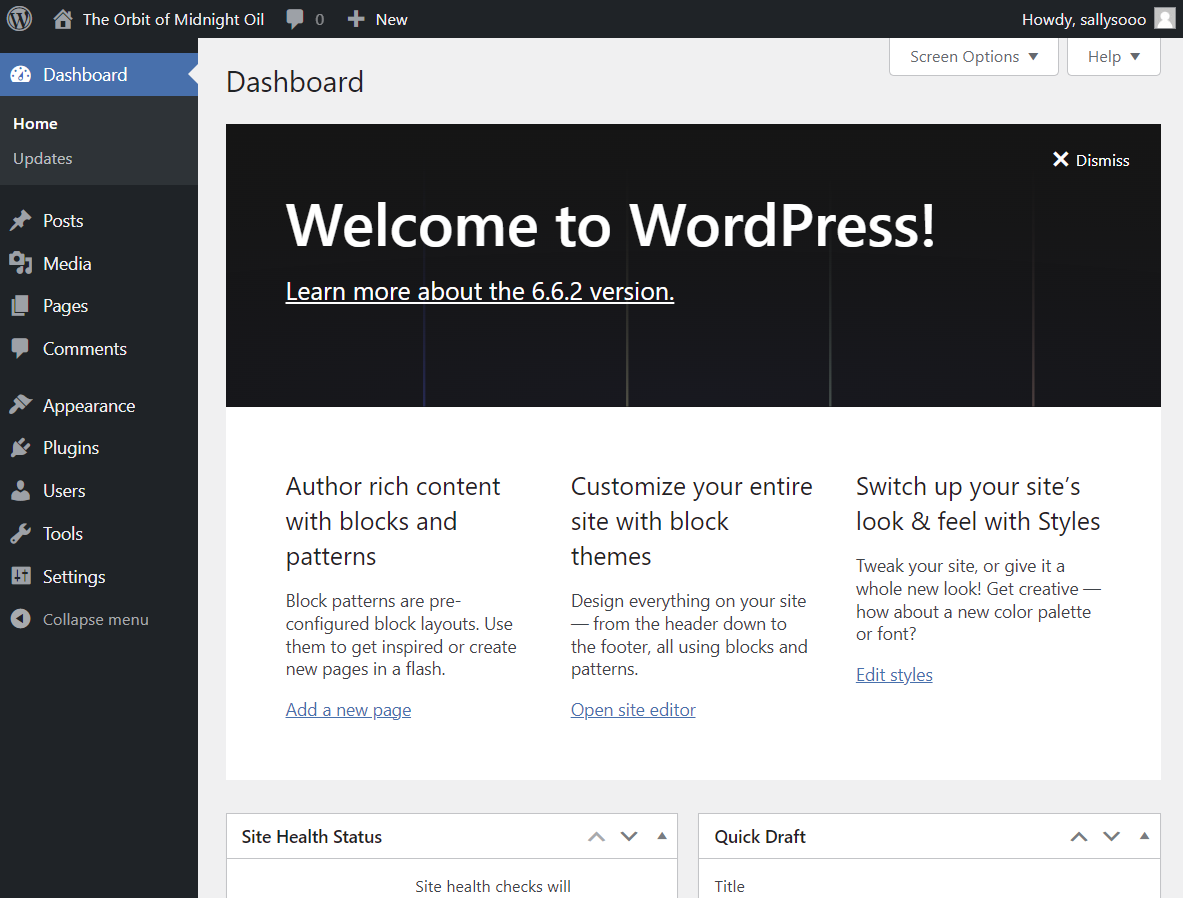Click Site Health Status widget title
This screenshot has width=1183, height=898.
(312, 836)
